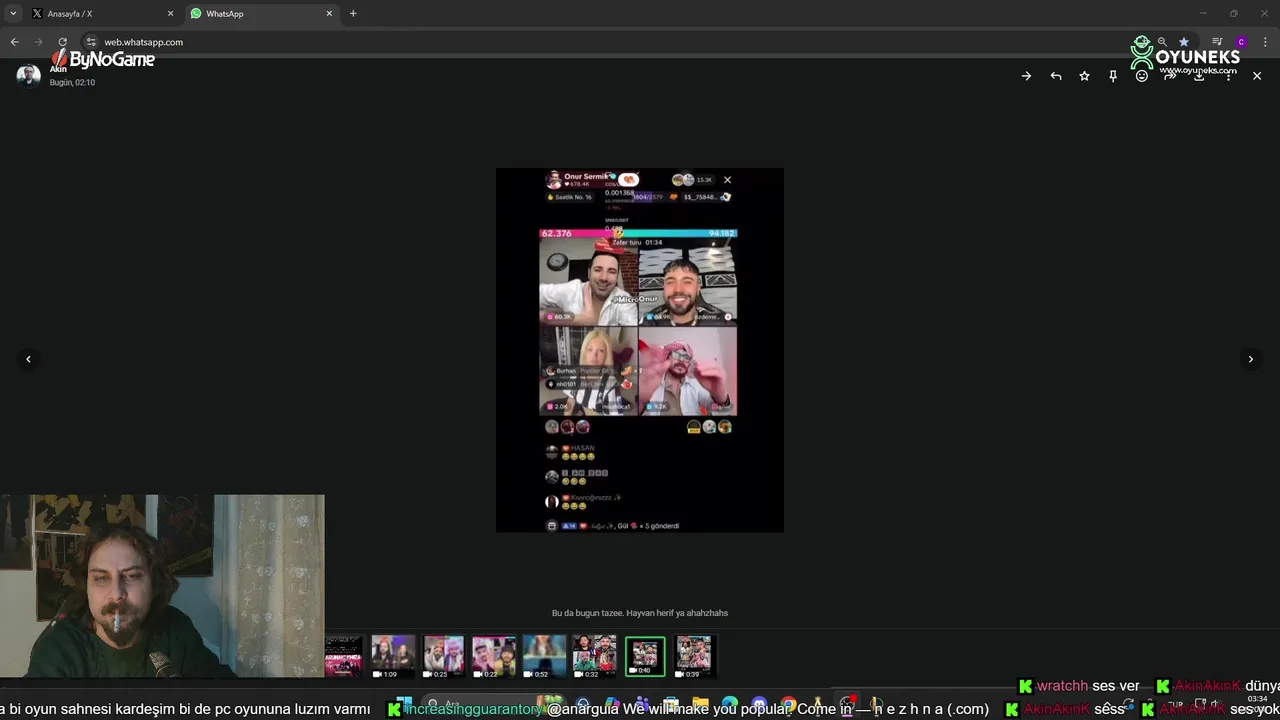Reply to this media with the reply icon
Screen dimensions: 1280x720
(1055, 76)
